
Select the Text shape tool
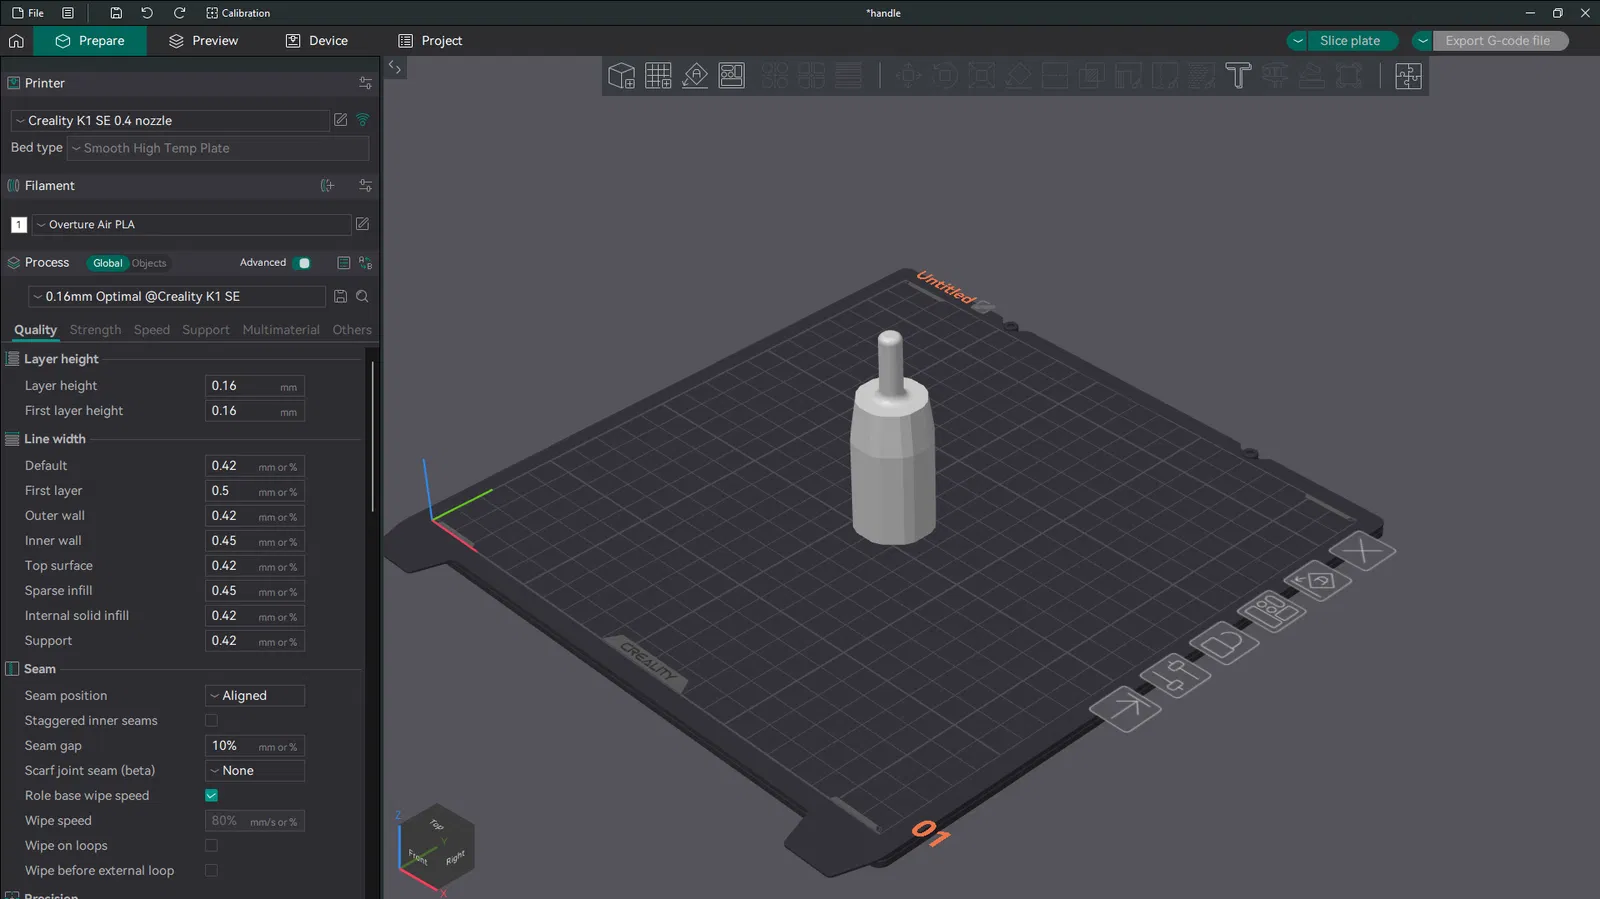click(x=1238, y=76)
